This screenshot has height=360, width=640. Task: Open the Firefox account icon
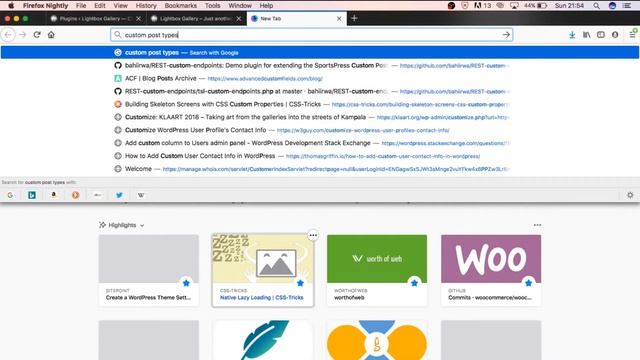pos(615,35)
